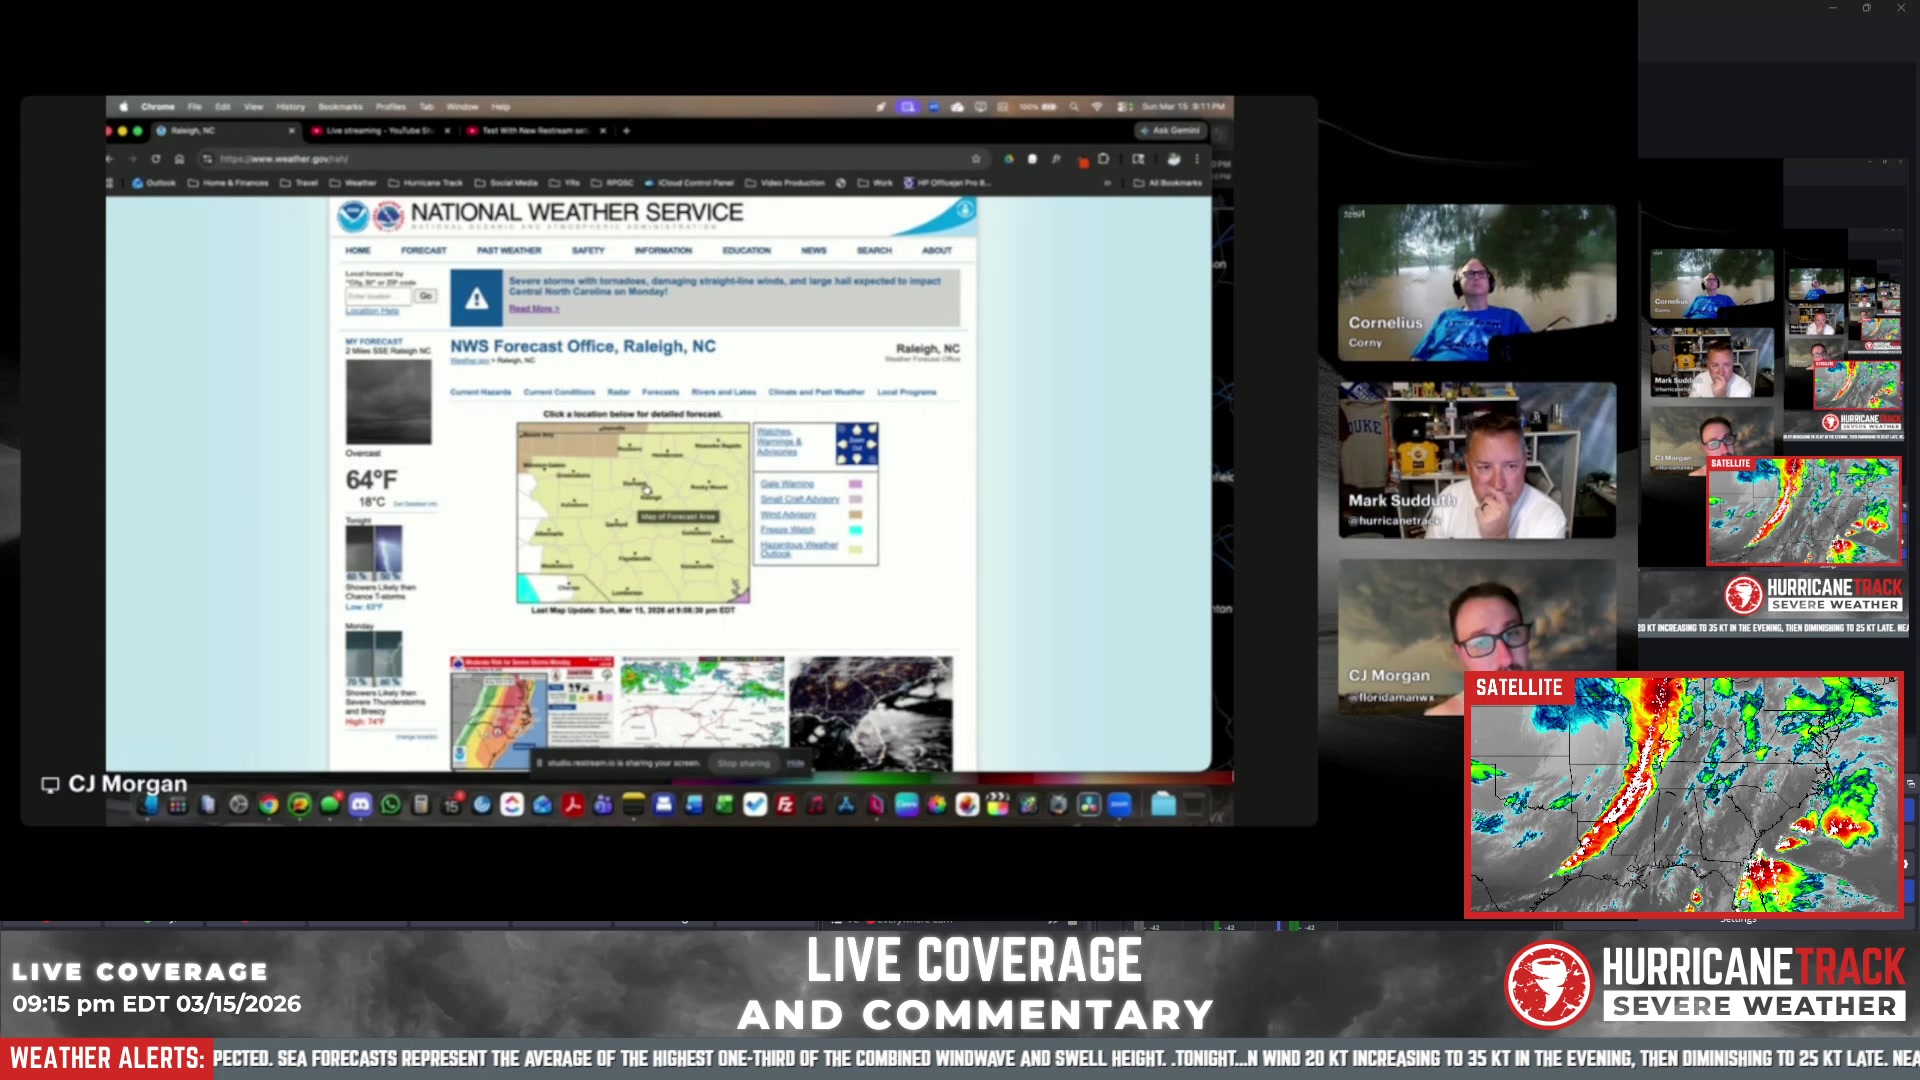This screenshot has width=1920, height=1080.
Task: Open Discord from the dock
Action: point(360,804)
